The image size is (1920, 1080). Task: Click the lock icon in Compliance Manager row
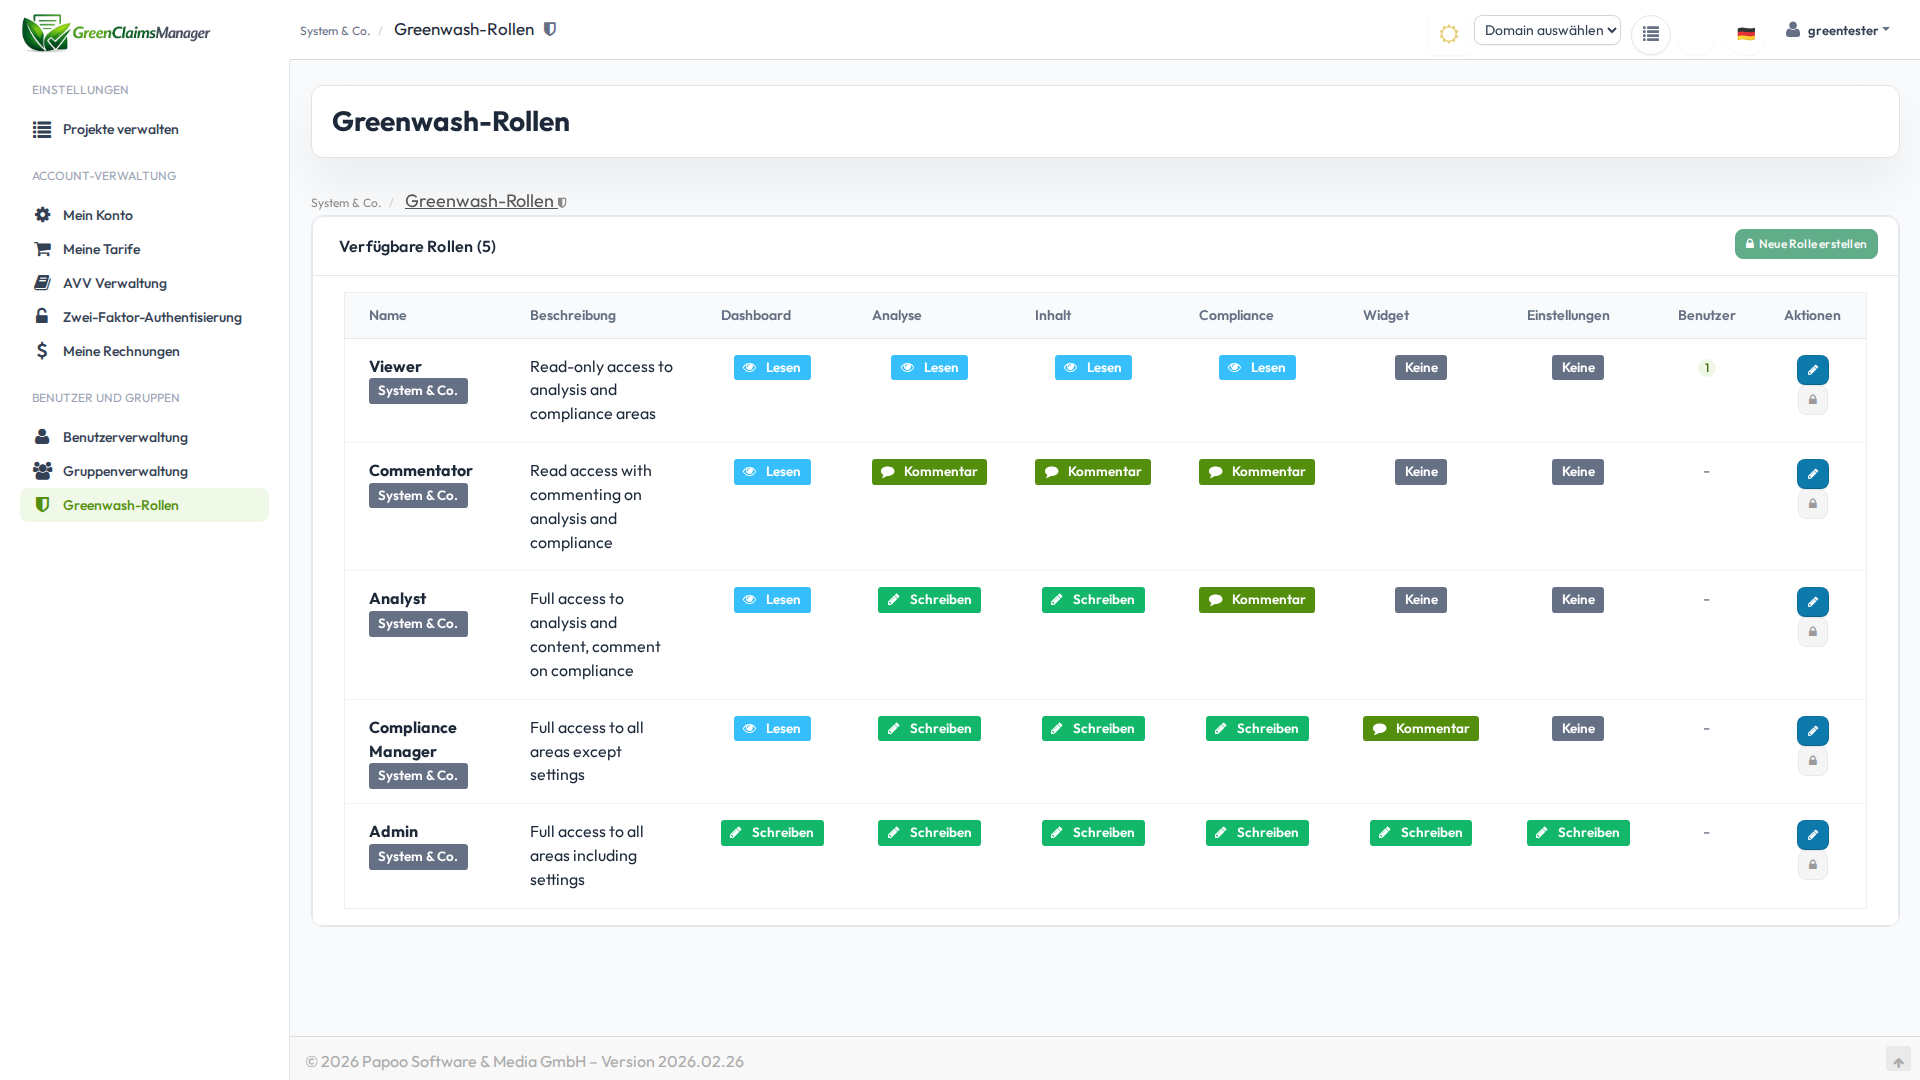click(1812, 761)
